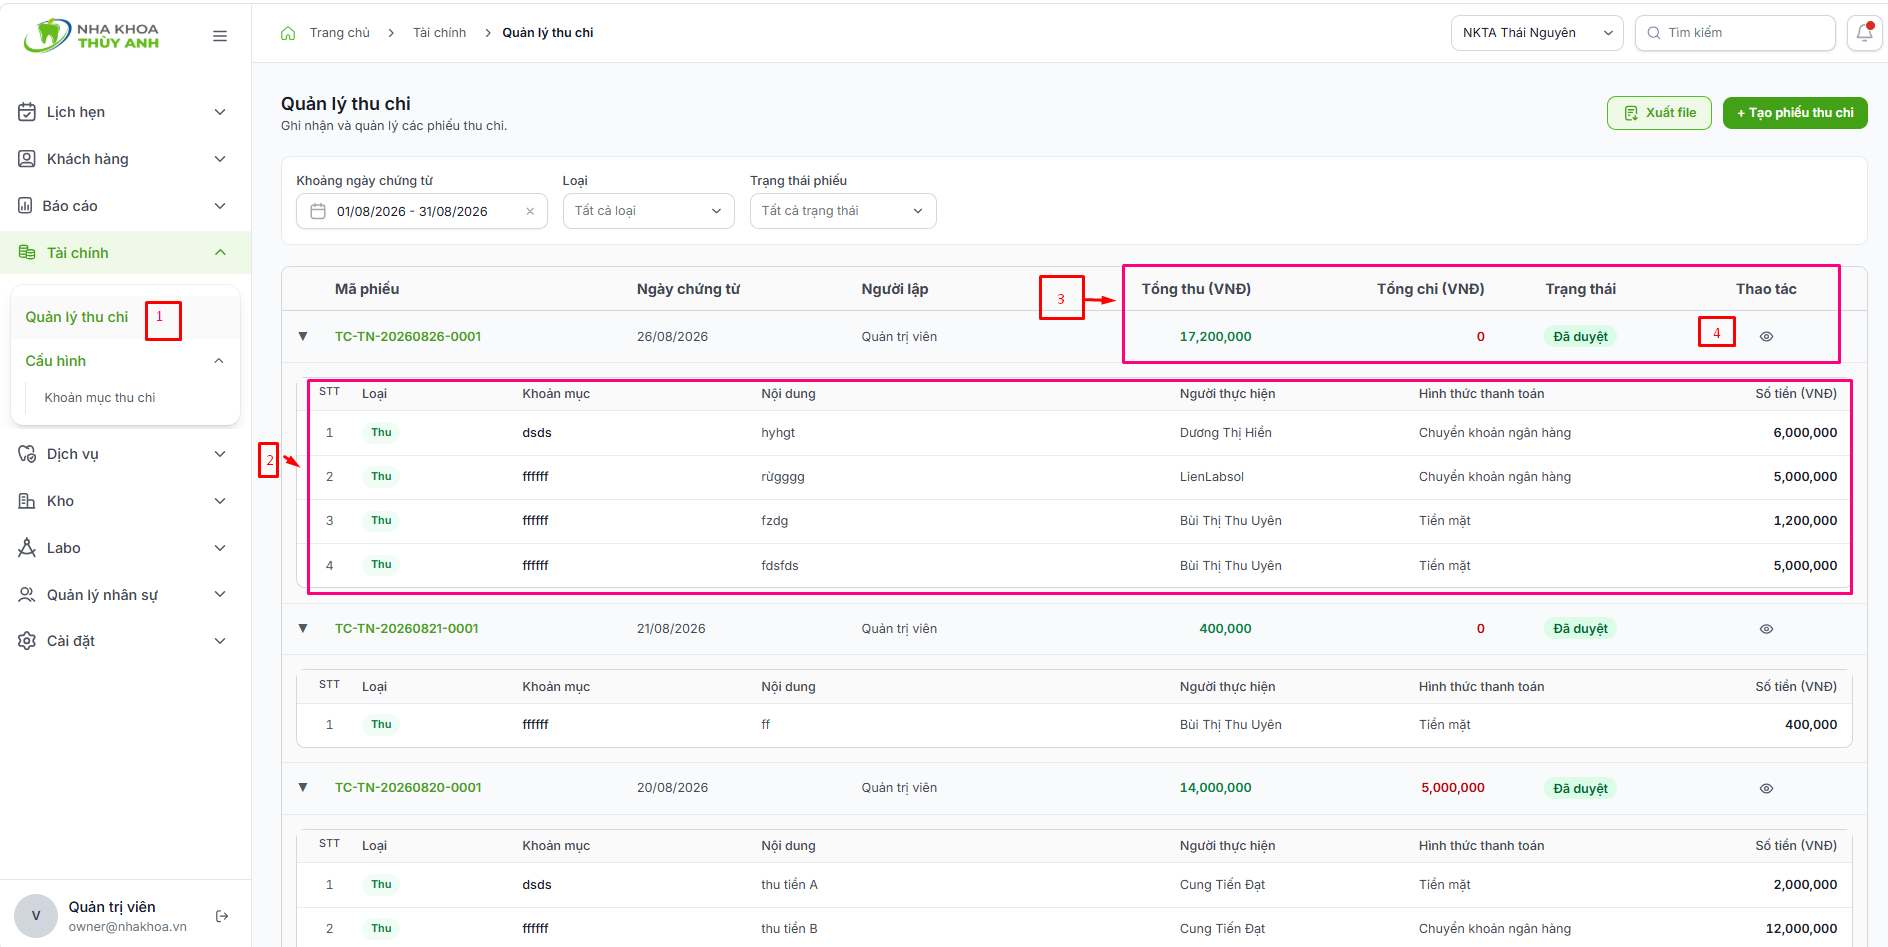View details of voucher TC-TN-20260821-0001 via eye icon
This screenshot has height=947, width=1888.
click(1766, 629)
